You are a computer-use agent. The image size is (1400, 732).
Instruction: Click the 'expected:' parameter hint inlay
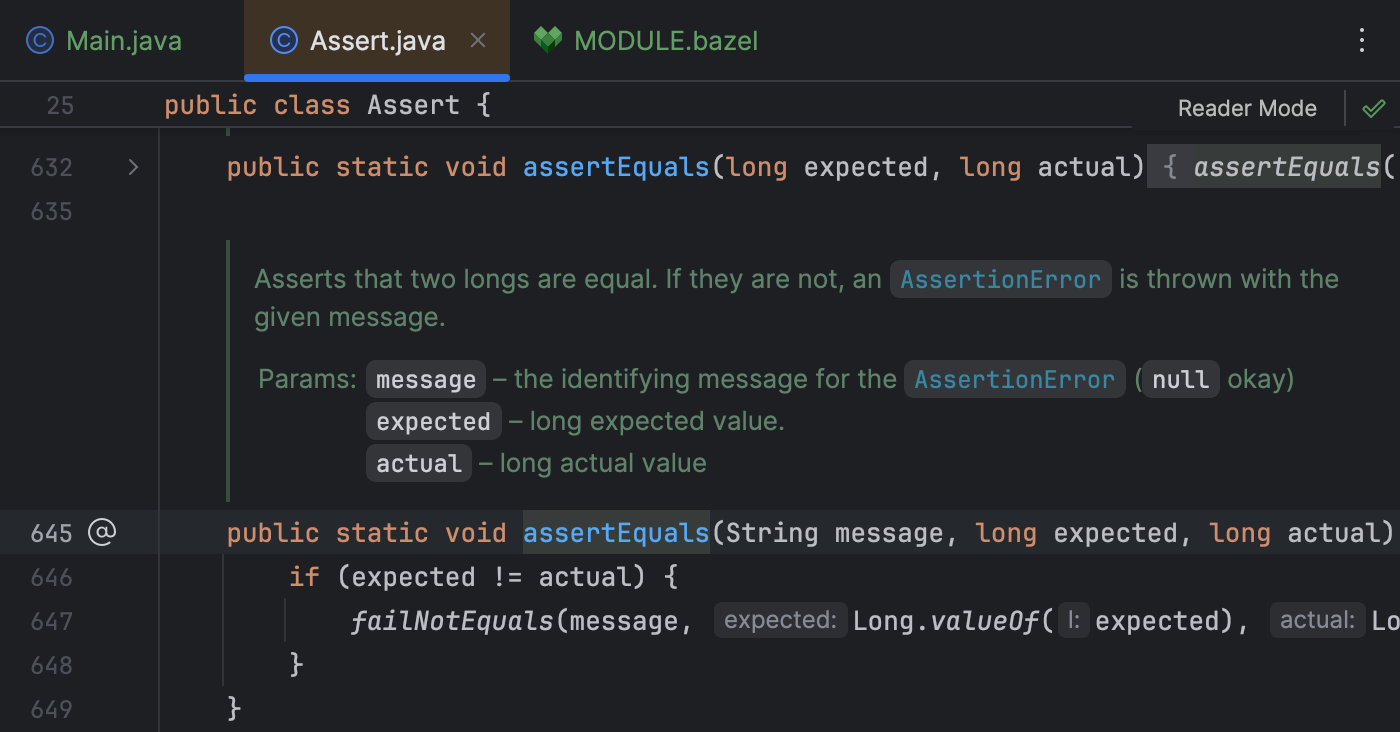point(780,620)
